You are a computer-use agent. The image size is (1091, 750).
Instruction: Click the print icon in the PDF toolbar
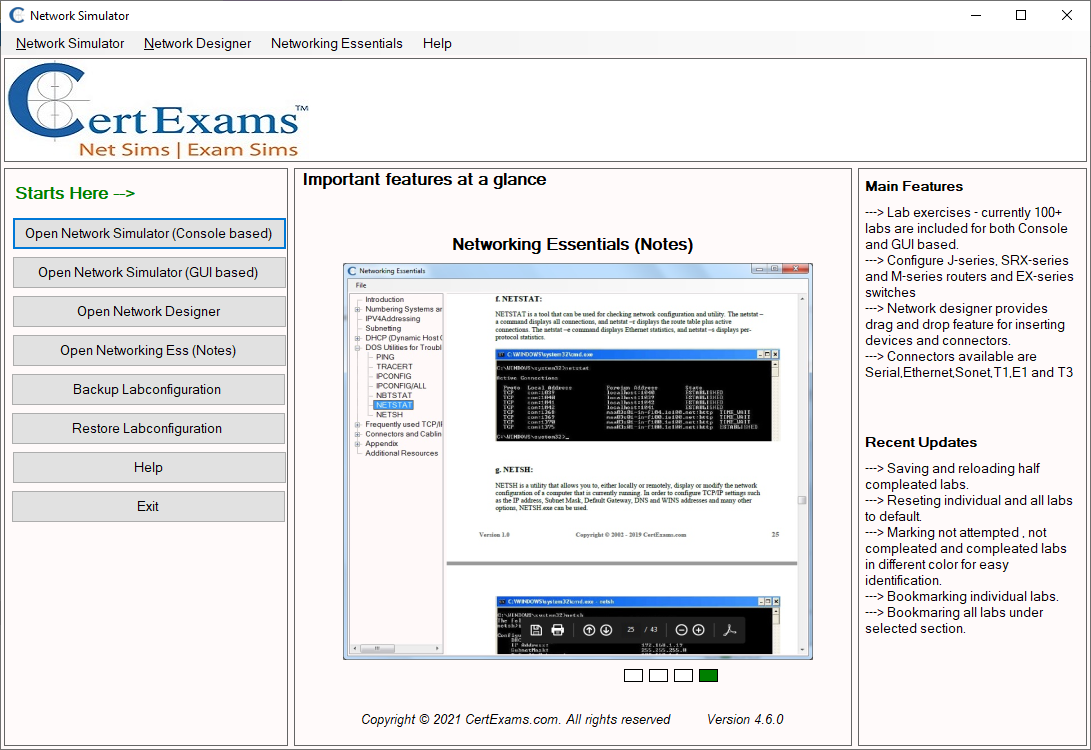(x=557, y=629)
